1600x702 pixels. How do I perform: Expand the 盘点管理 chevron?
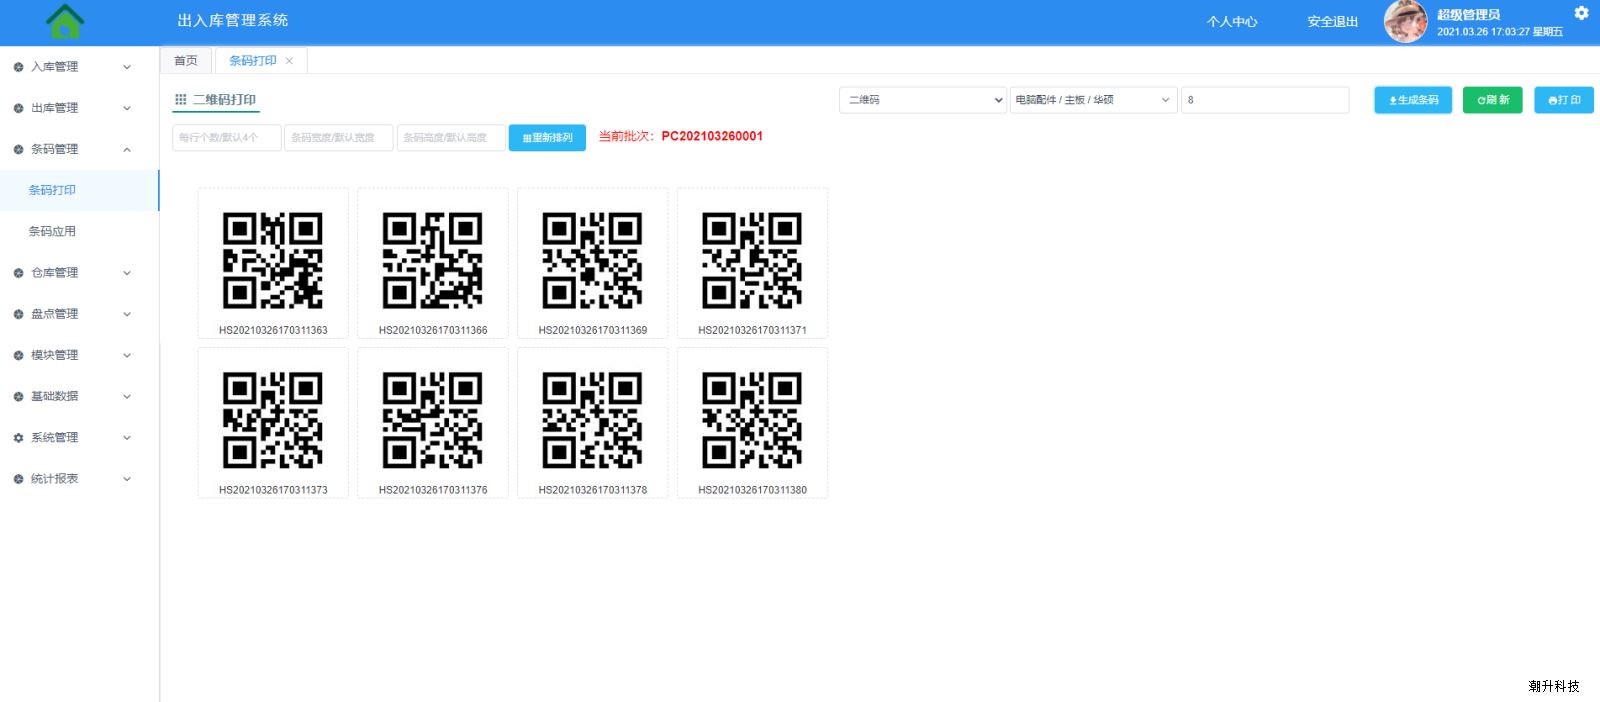pos(127,314)
